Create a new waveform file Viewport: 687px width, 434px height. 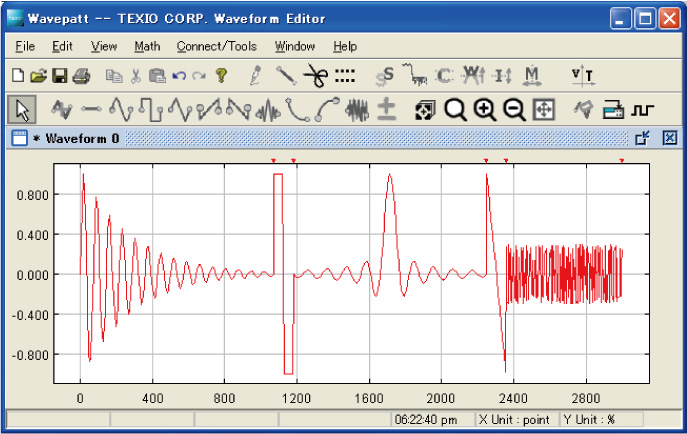(18, 75)
